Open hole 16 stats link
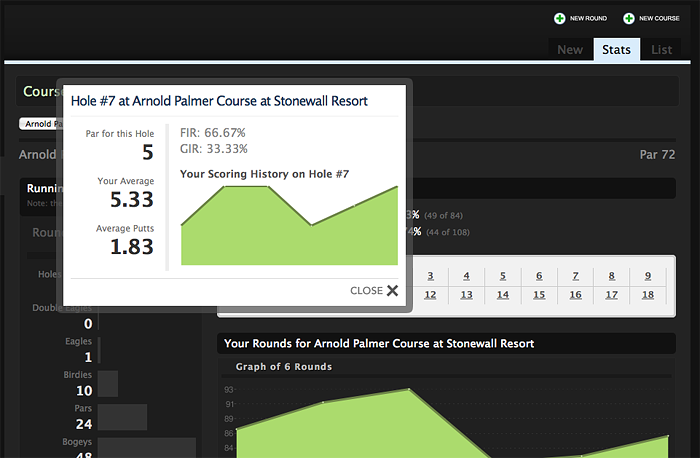Viewport: 700px width, 458px height. coord(575,295)
